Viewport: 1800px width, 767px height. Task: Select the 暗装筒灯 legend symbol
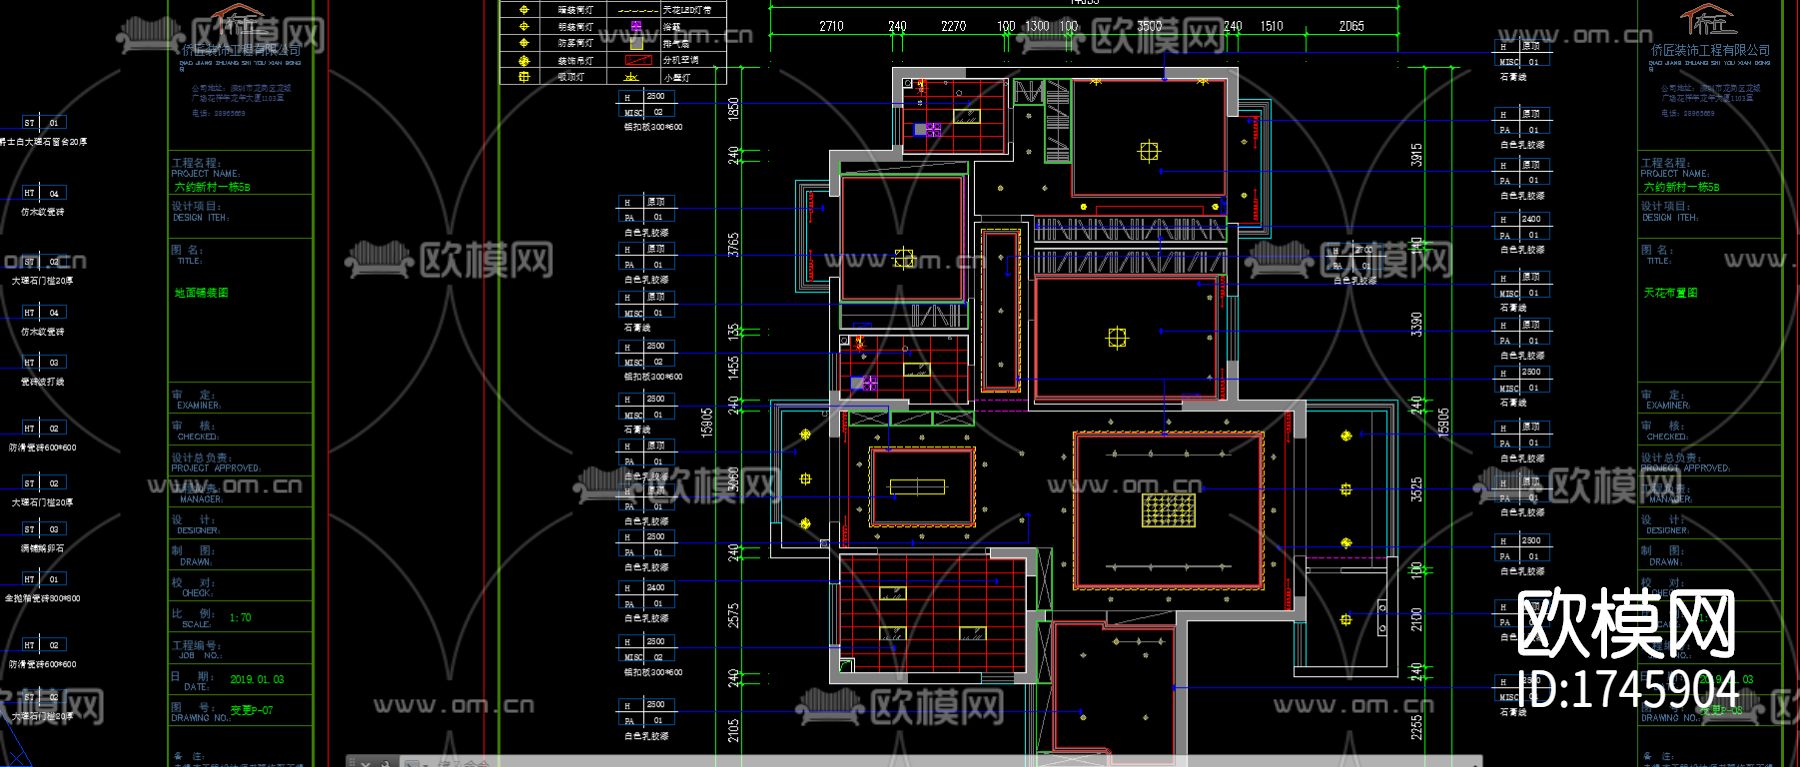(523, 10)
